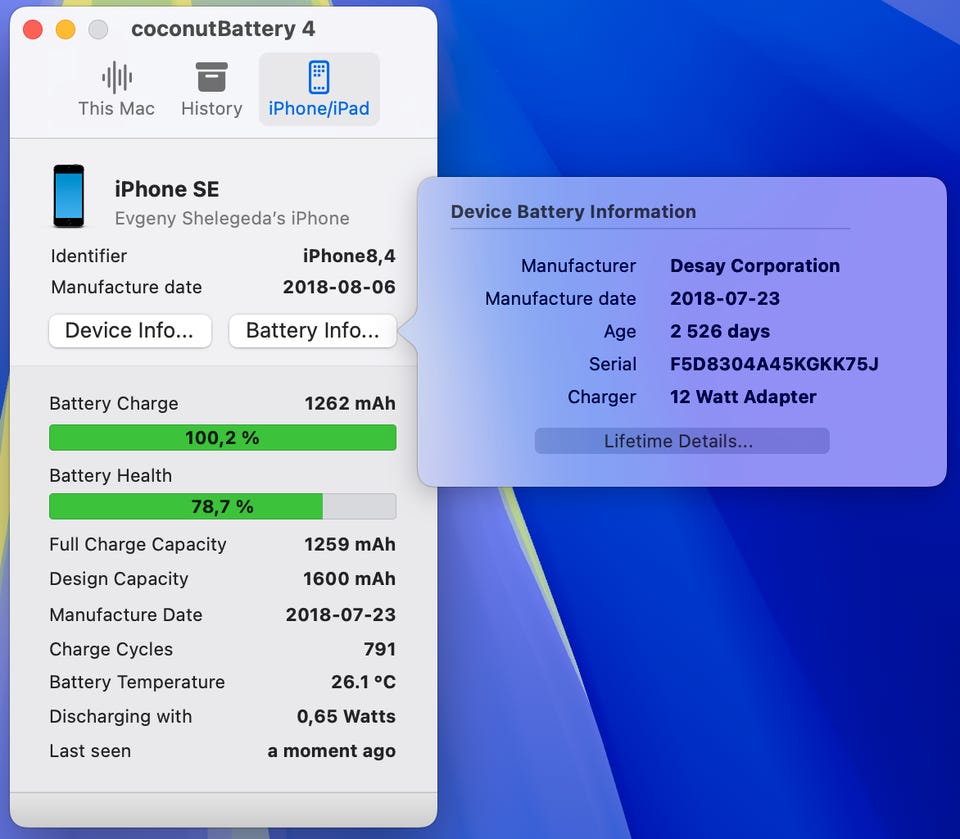The width and height of the screenshot is (960, 839).
Task: Click the gray zoom window button
Action: [98, 30]
